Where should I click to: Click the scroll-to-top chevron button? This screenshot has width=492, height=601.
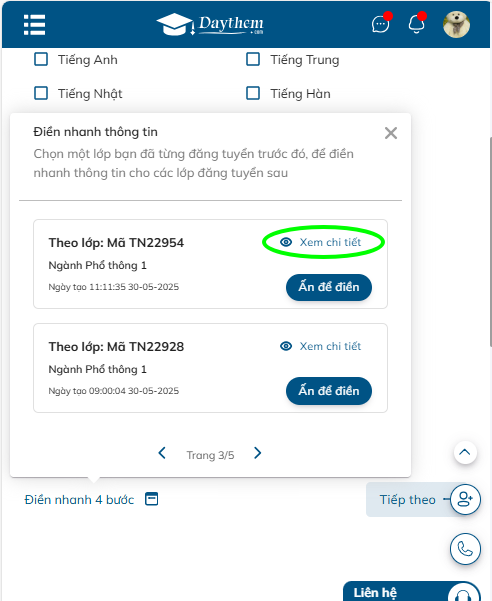[x=465, y=452]
